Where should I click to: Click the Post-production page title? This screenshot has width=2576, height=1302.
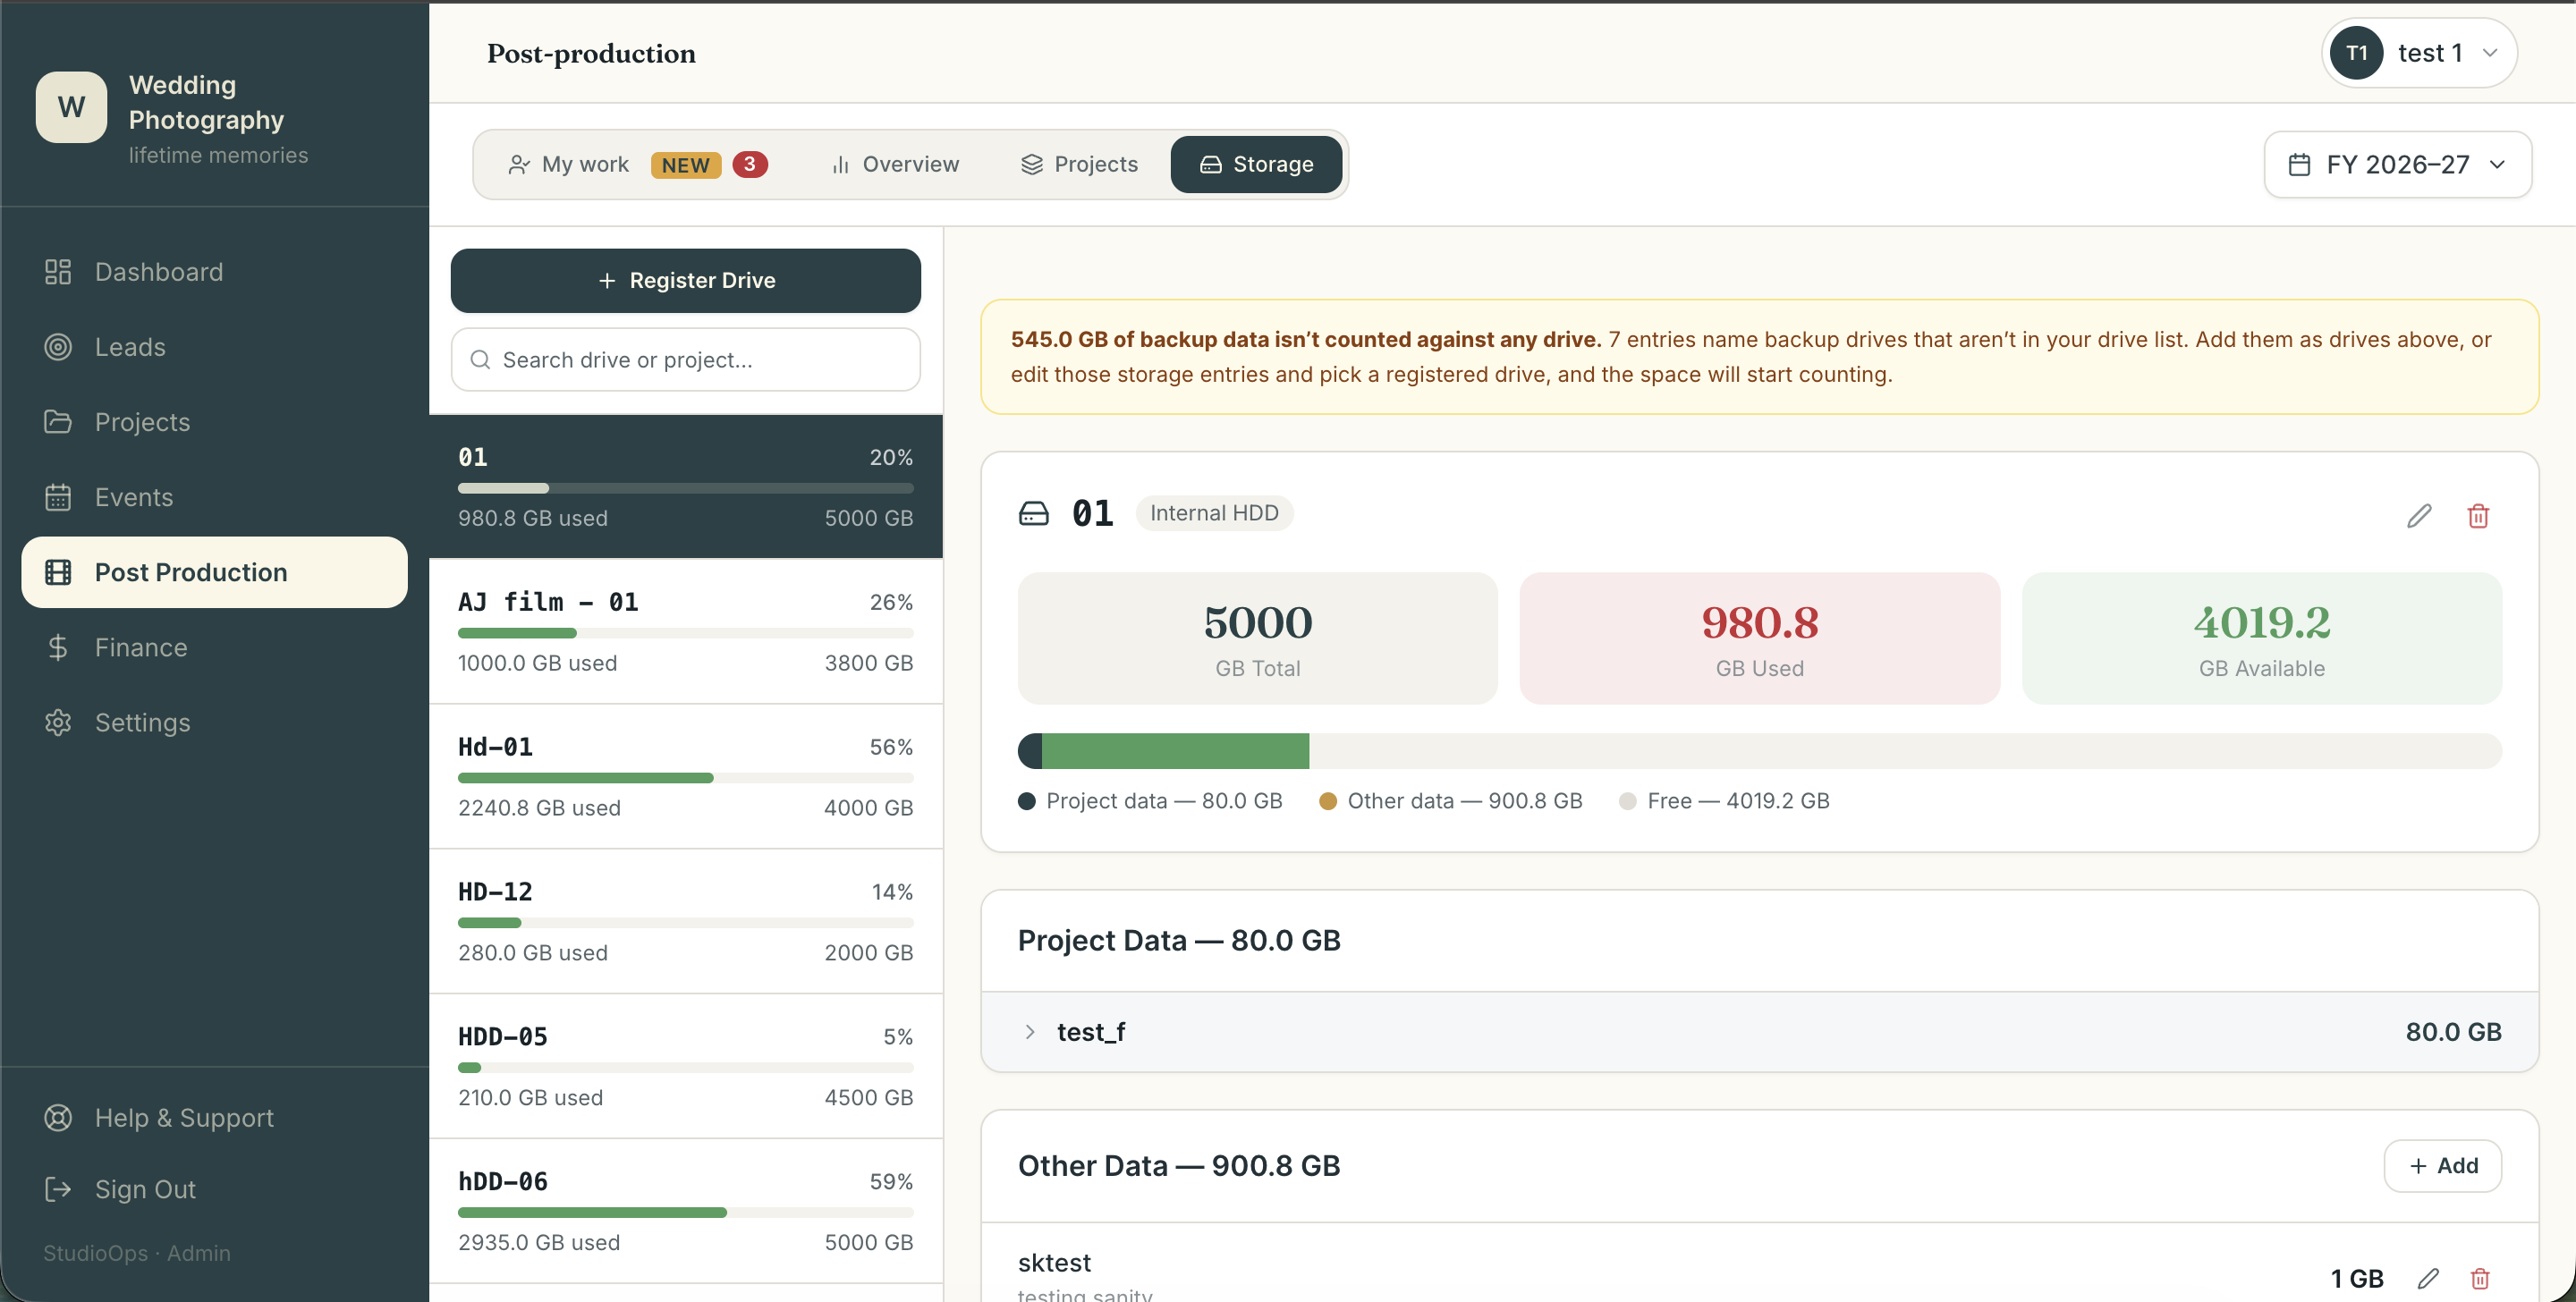pos(591,53)
